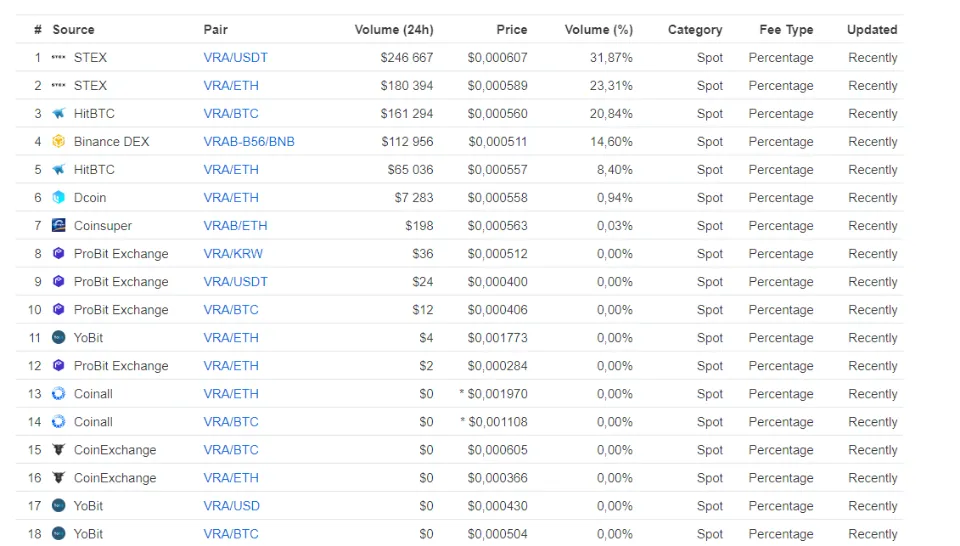
Task: Open the VRA/BTC pair in row 18
Action: click(231, 534)
